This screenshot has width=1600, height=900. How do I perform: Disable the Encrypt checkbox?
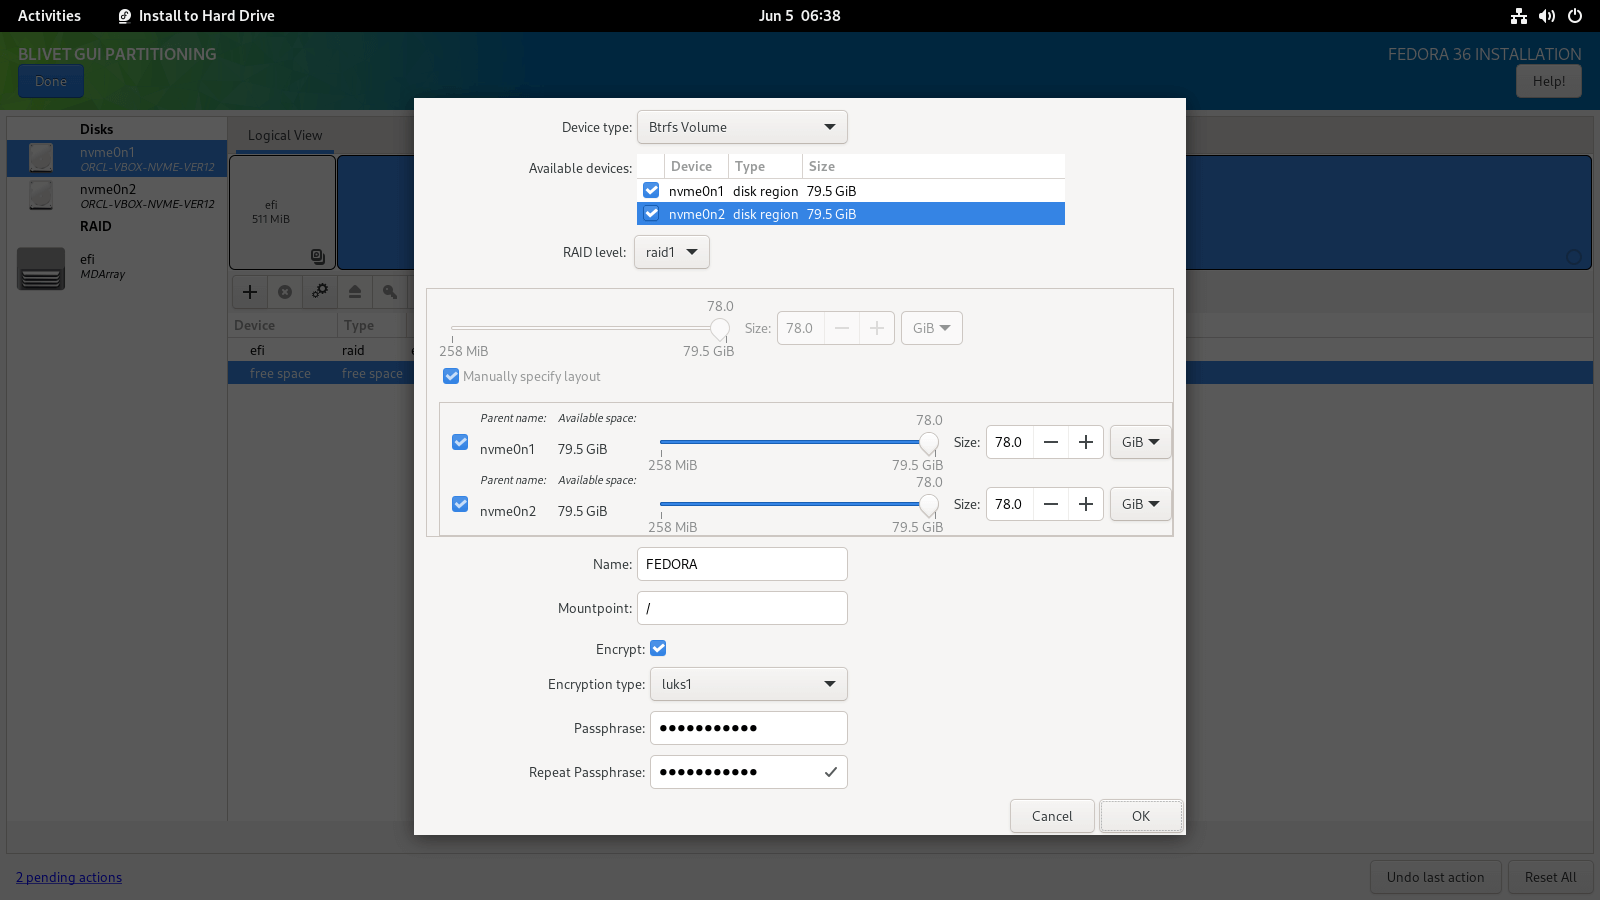tap(658, 648)
